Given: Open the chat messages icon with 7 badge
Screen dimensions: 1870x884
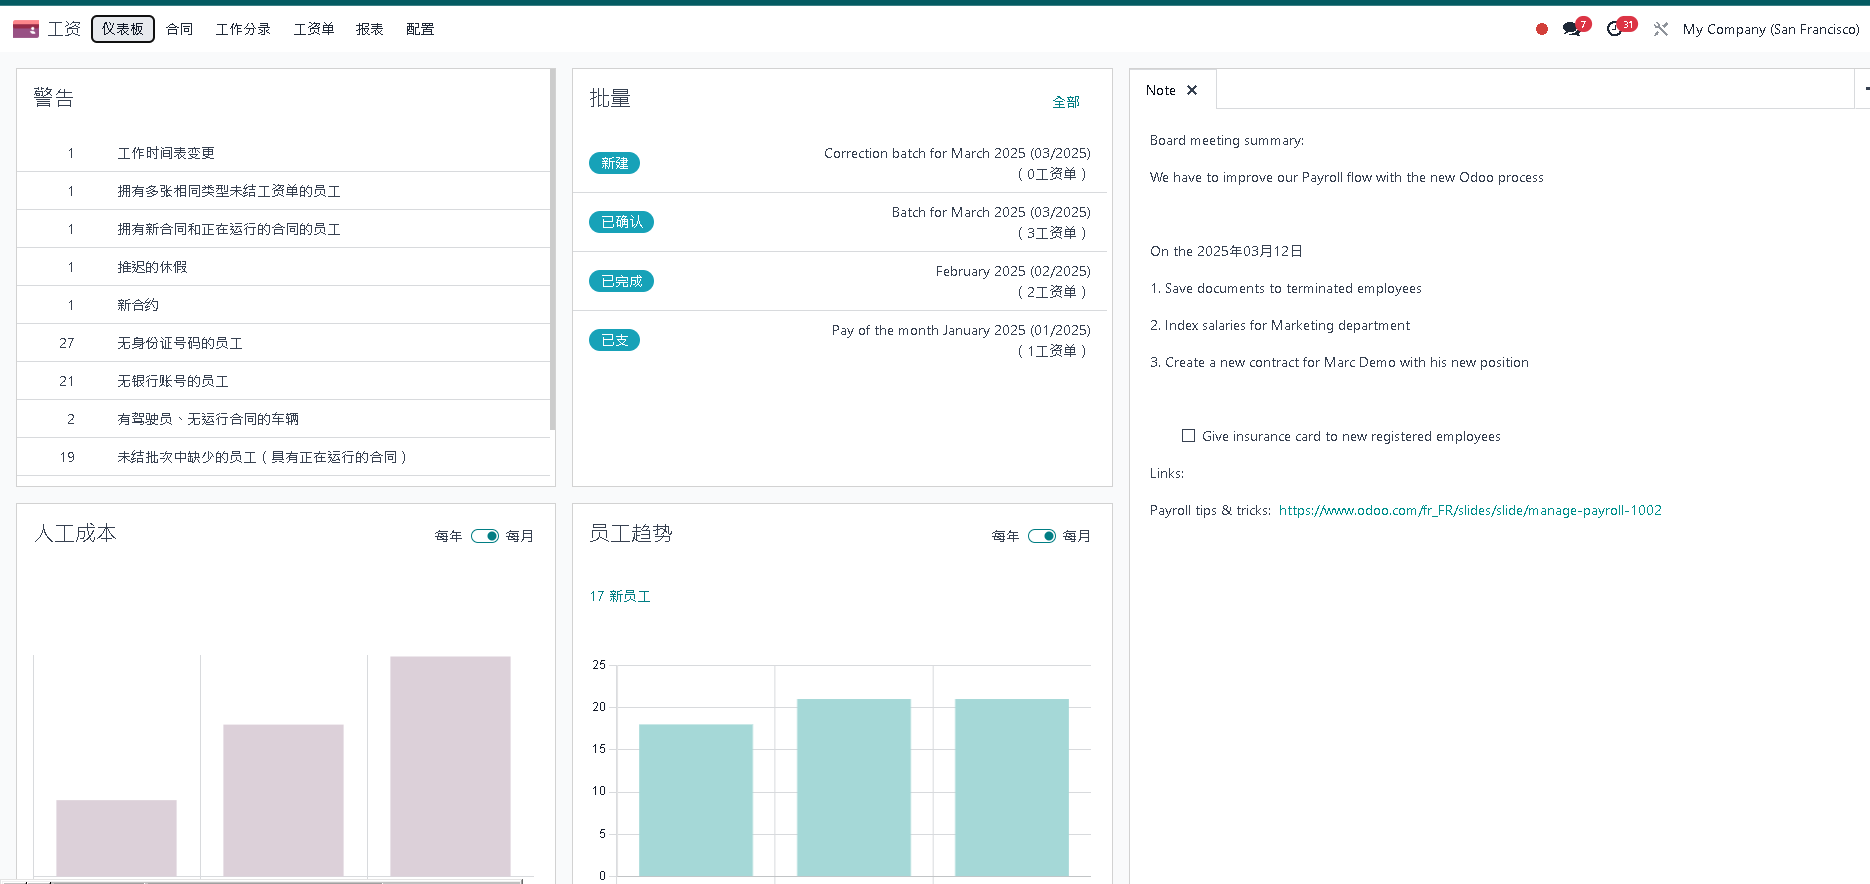Looking at the screenshot, I should coord(1572,29).
